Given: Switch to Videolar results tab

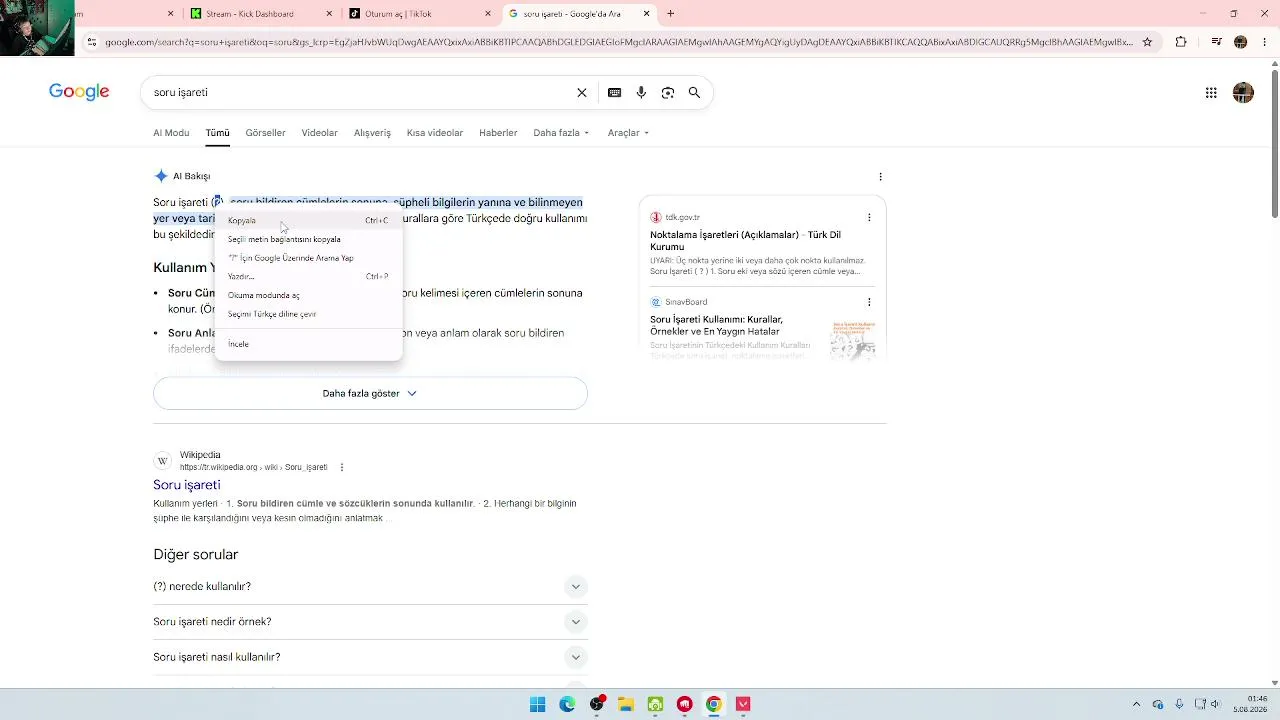Looking at the screenshot, I should (x=320, y=133).
